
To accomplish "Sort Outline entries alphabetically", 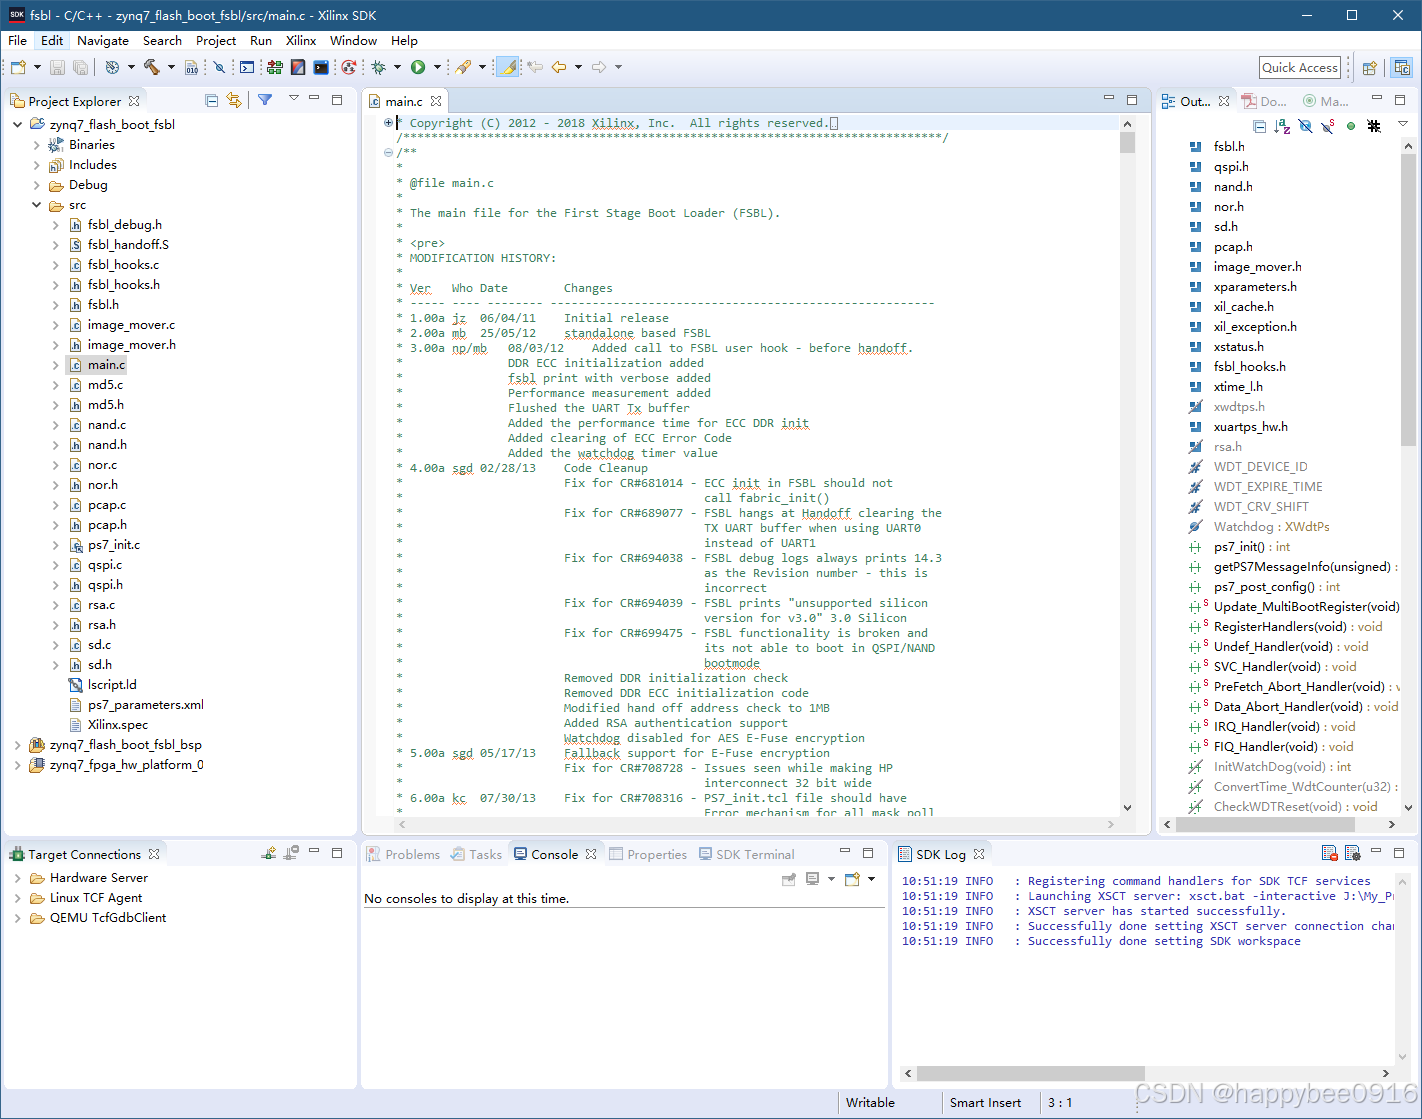I will click(x=1282, y=126).
